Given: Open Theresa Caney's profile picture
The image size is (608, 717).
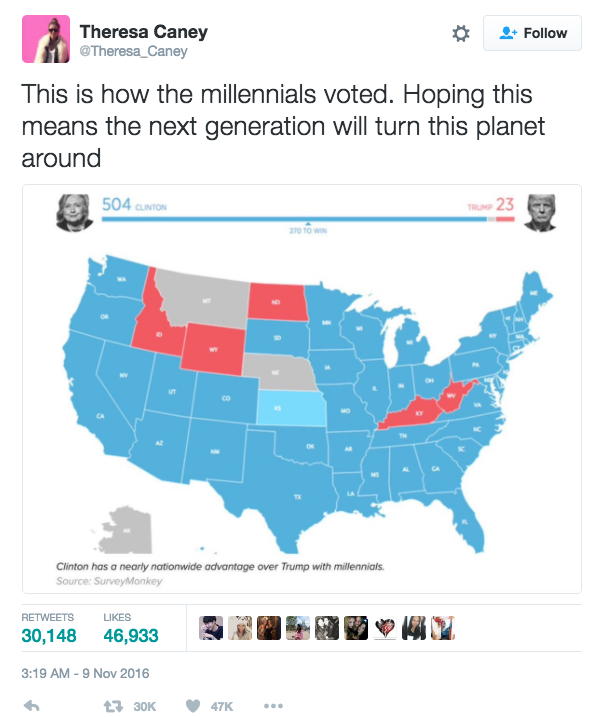Looking at the screenshot, I should pyautogui.click(x=46, y=39).
